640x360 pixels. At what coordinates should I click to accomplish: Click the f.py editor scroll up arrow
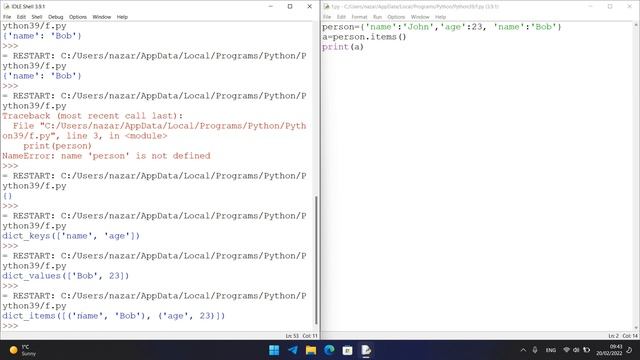pyautogui.click(x=636, y=25)
